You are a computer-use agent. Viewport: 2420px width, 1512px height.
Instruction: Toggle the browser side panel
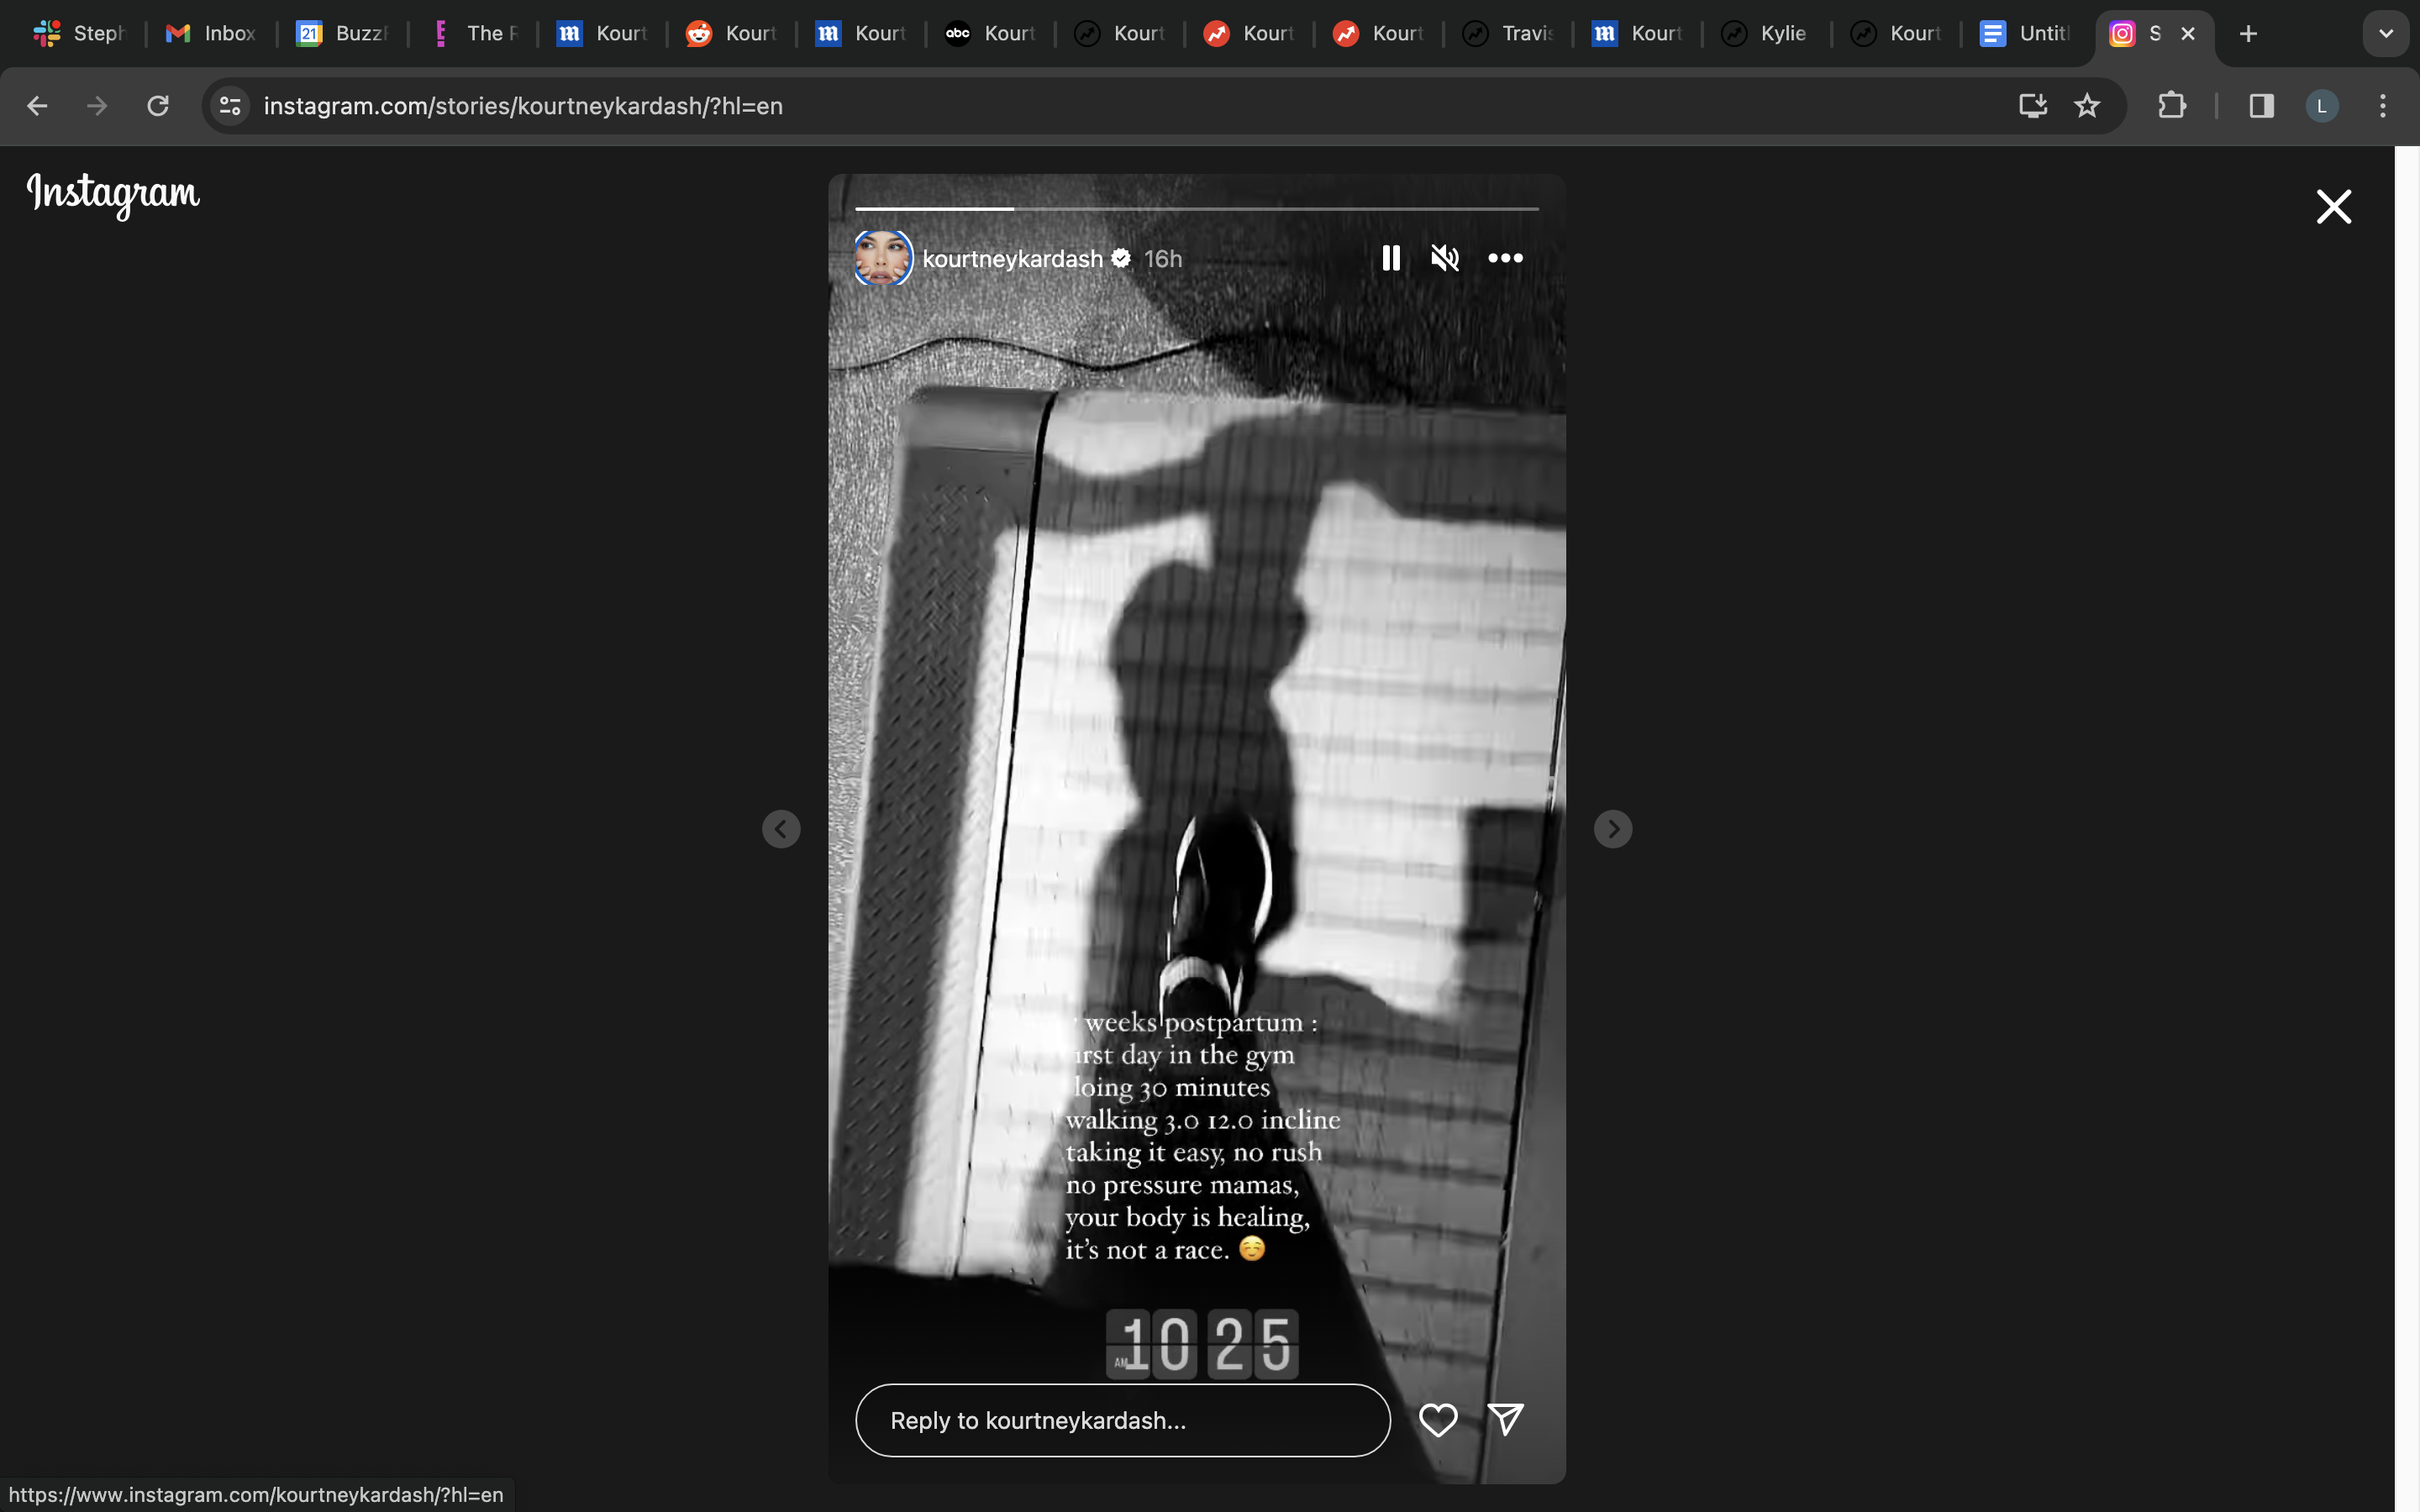coord(2261,106)
